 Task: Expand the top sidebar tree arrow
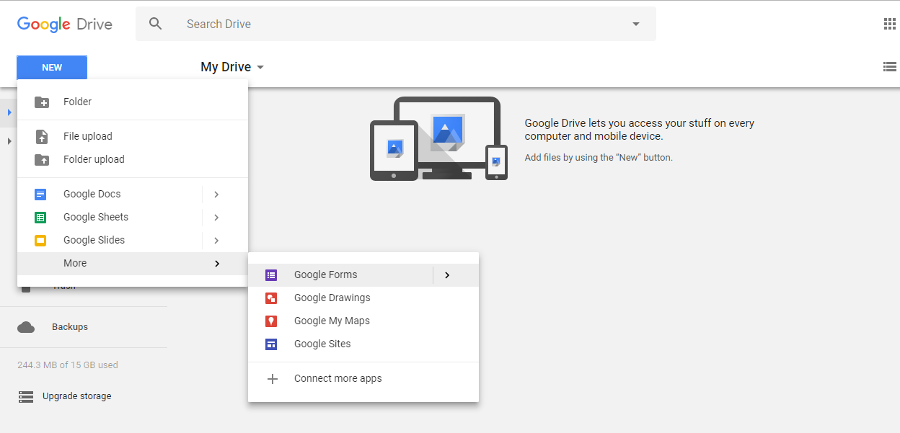[9, 111]
